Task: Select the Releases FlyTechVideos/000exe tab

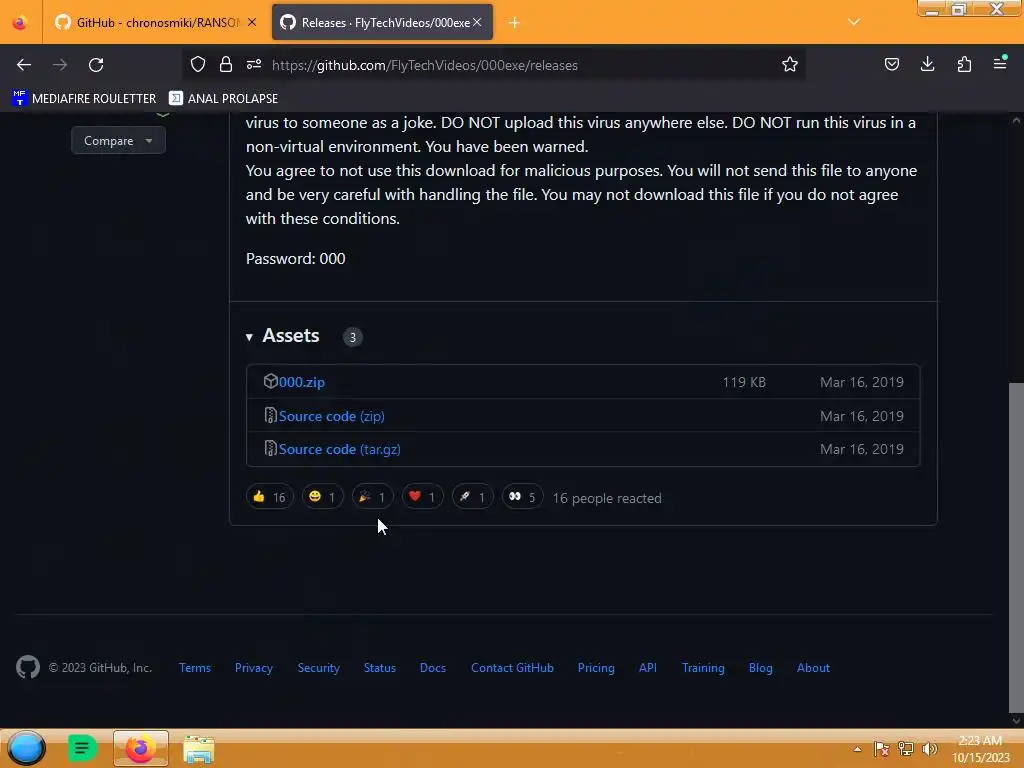Action: [382, 22]
